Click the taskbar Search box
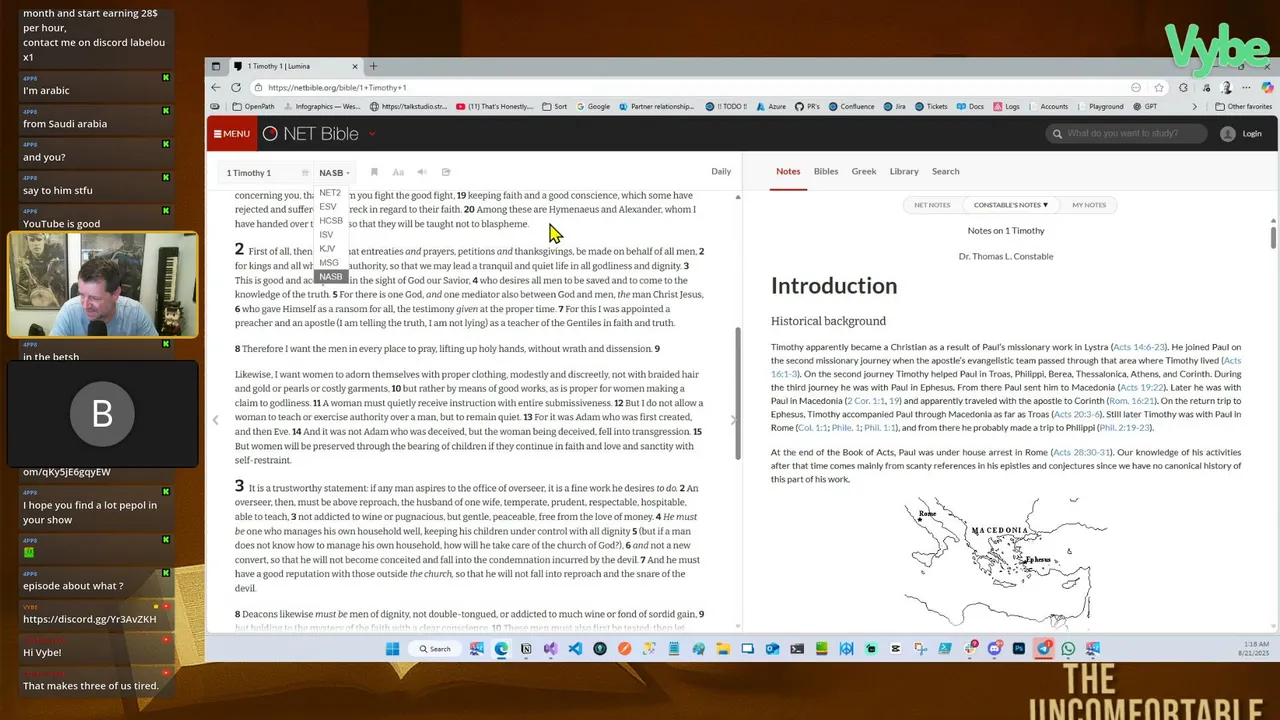Viewport: 1280px width, 720px height. [x=434, y=648]
